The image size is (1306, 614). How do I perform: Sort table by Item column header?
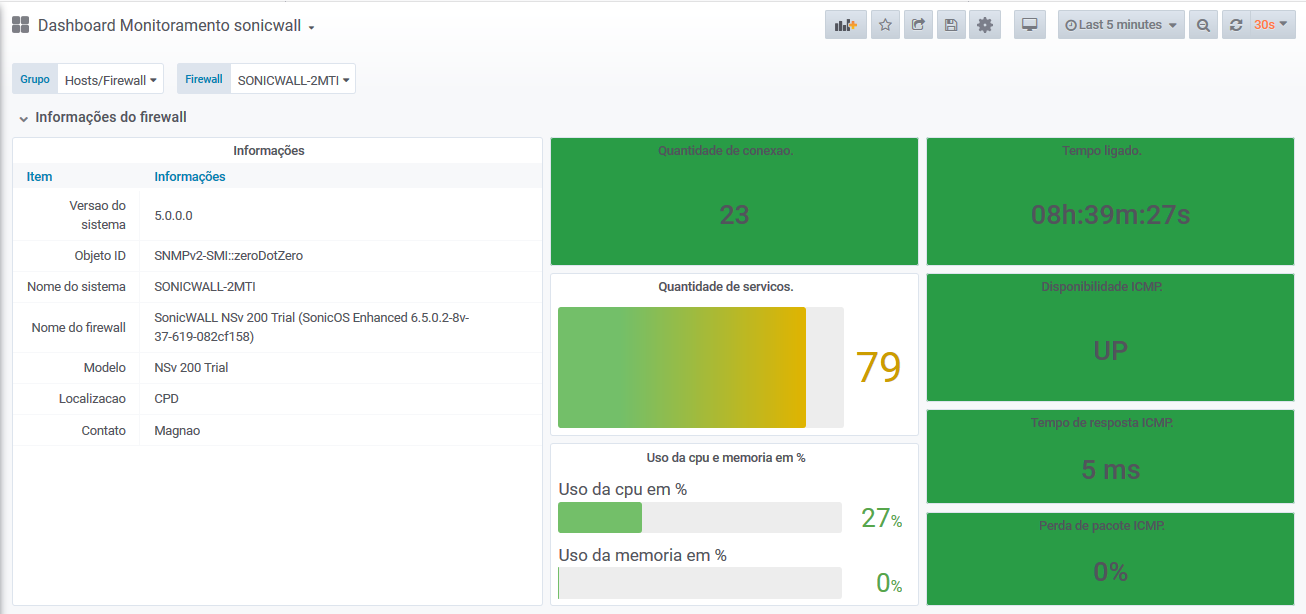click(40, 177)
